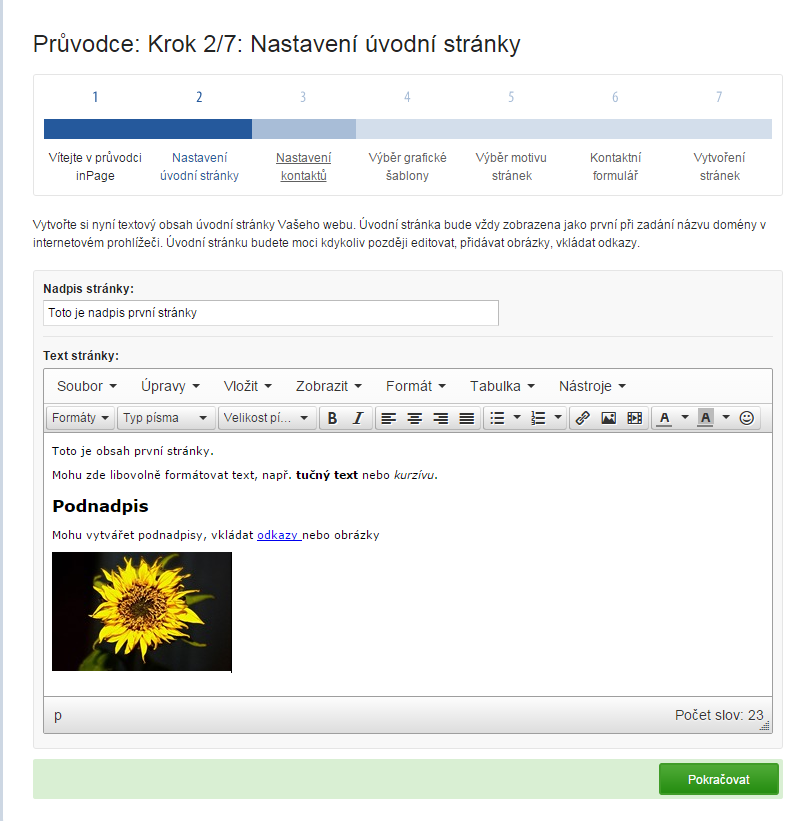Click the odkazy hyperlink in the editor

[x=279, y=535]
